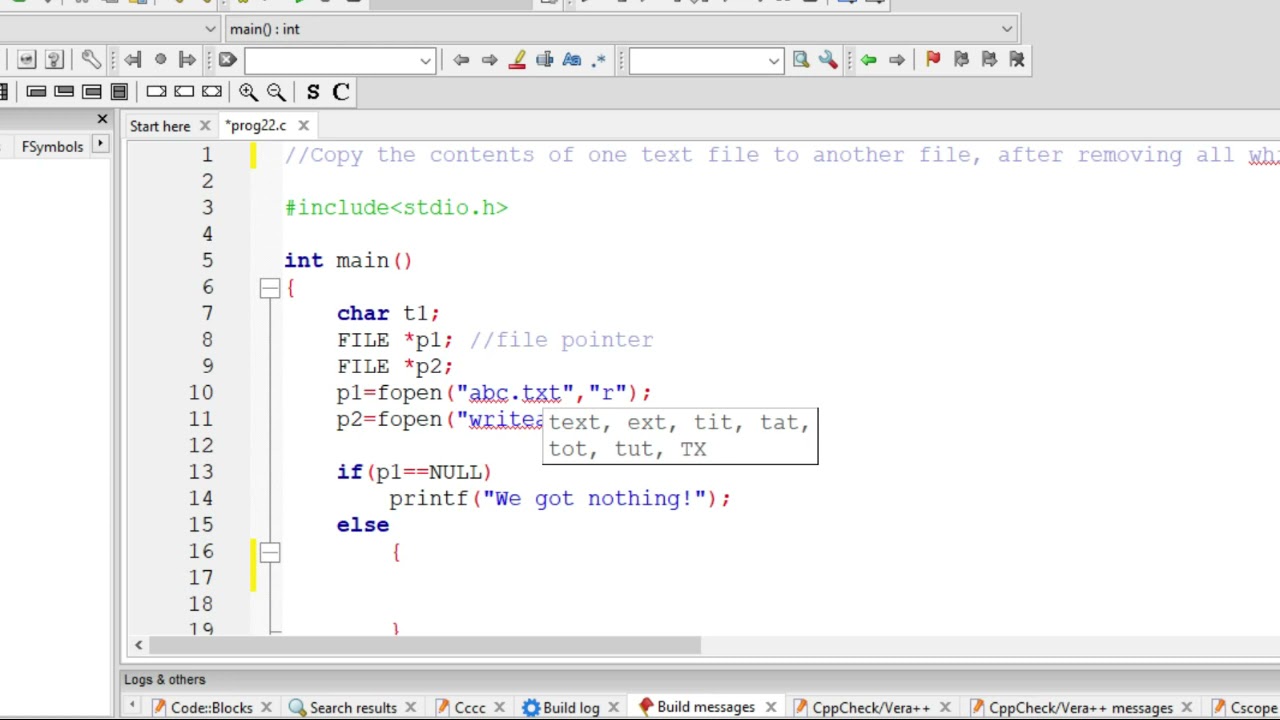Click the gray forward navigation arrow
This screenshot has height=720, width=1280.
(896, 60)
